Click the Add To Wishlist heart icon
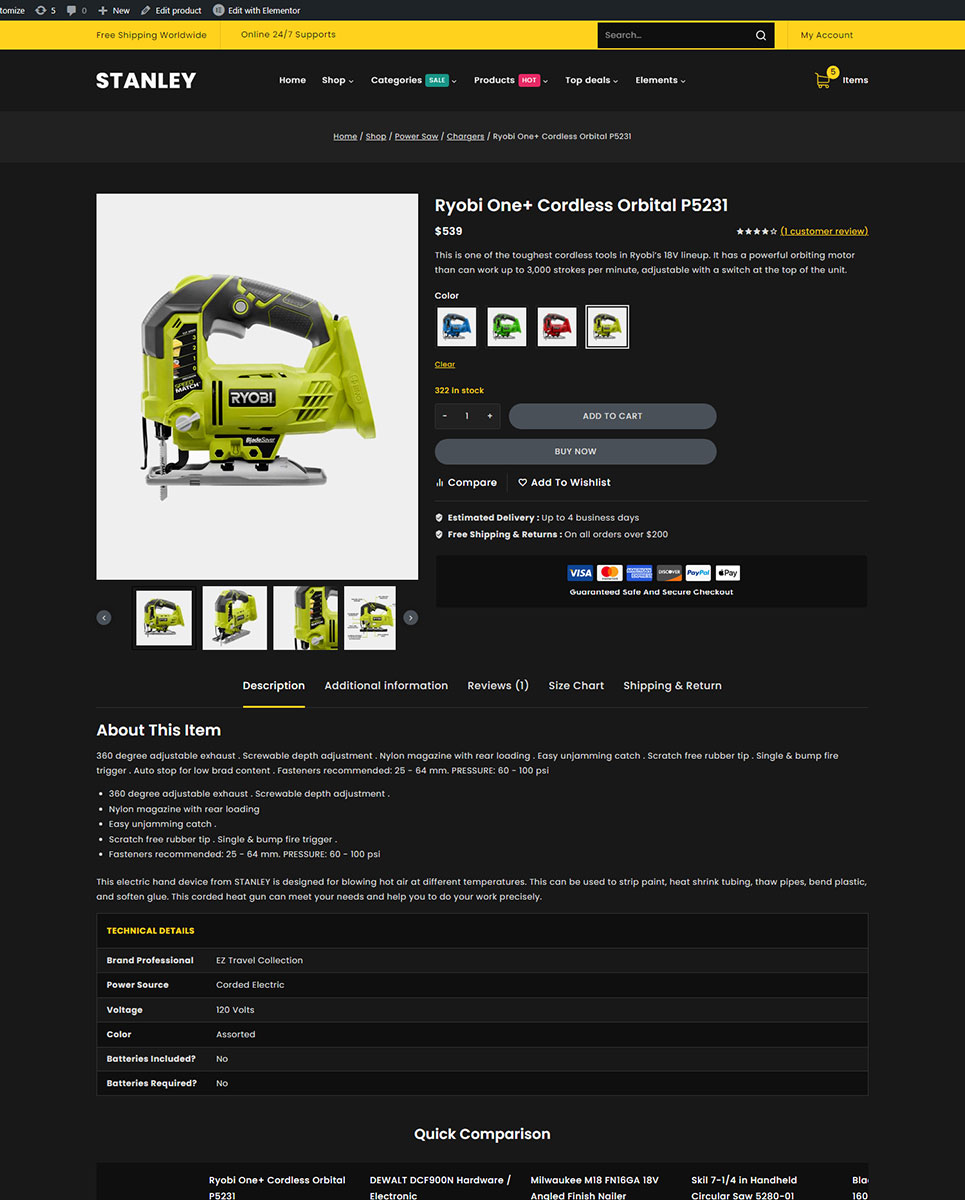This screenshot has width=965, height=1200. coord(522,483)
